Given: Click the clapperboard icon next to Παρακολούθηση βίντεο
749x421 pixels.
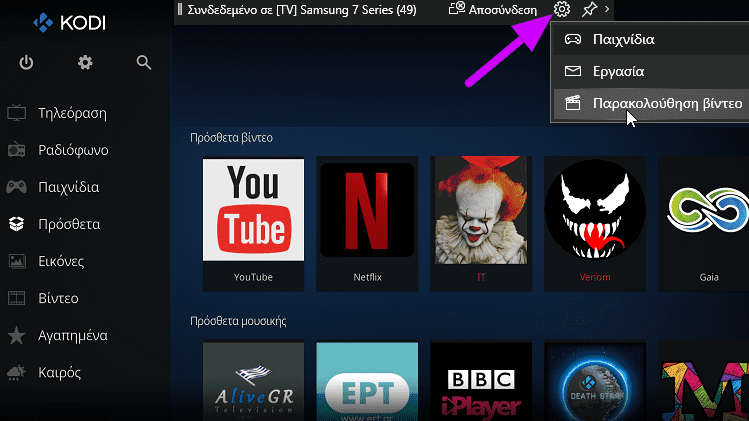Looking at the screenshot, I should pyautogui.click(x=573, y=103).
